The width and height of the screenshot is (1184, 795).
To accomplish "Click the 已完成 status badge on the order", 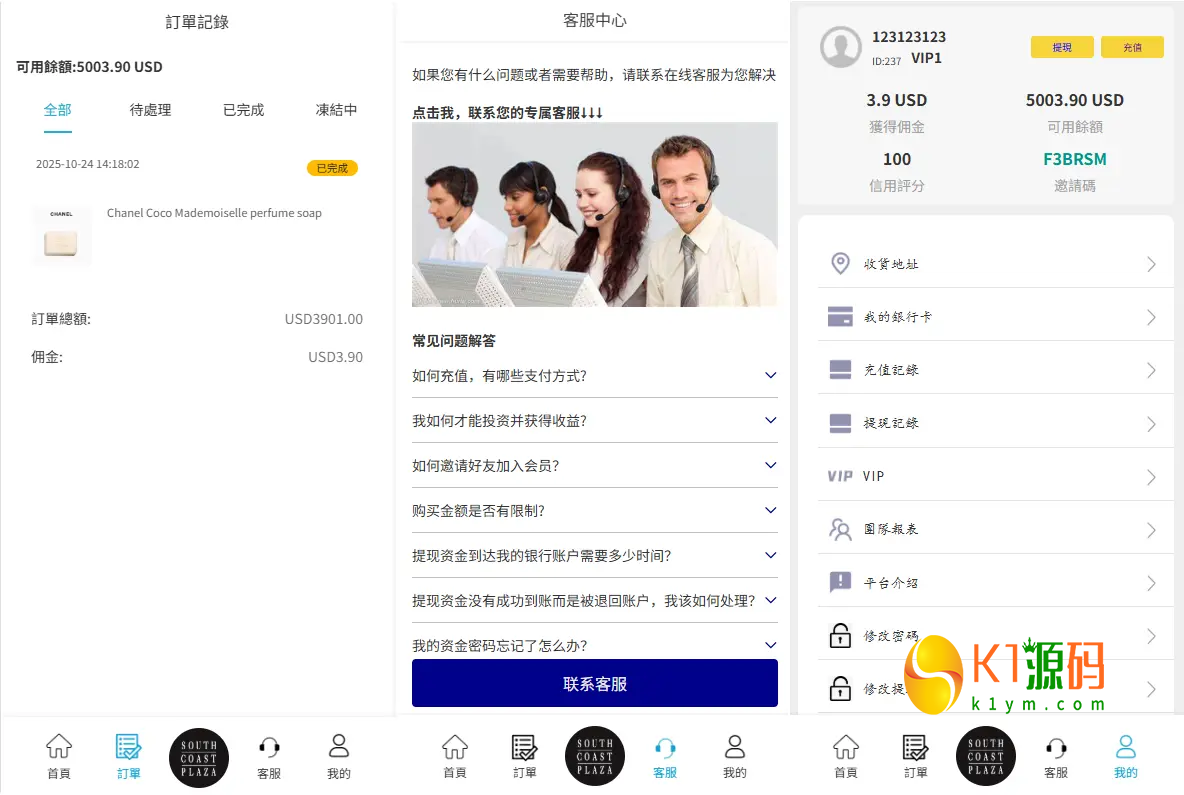I will click(x=332, y=168).
